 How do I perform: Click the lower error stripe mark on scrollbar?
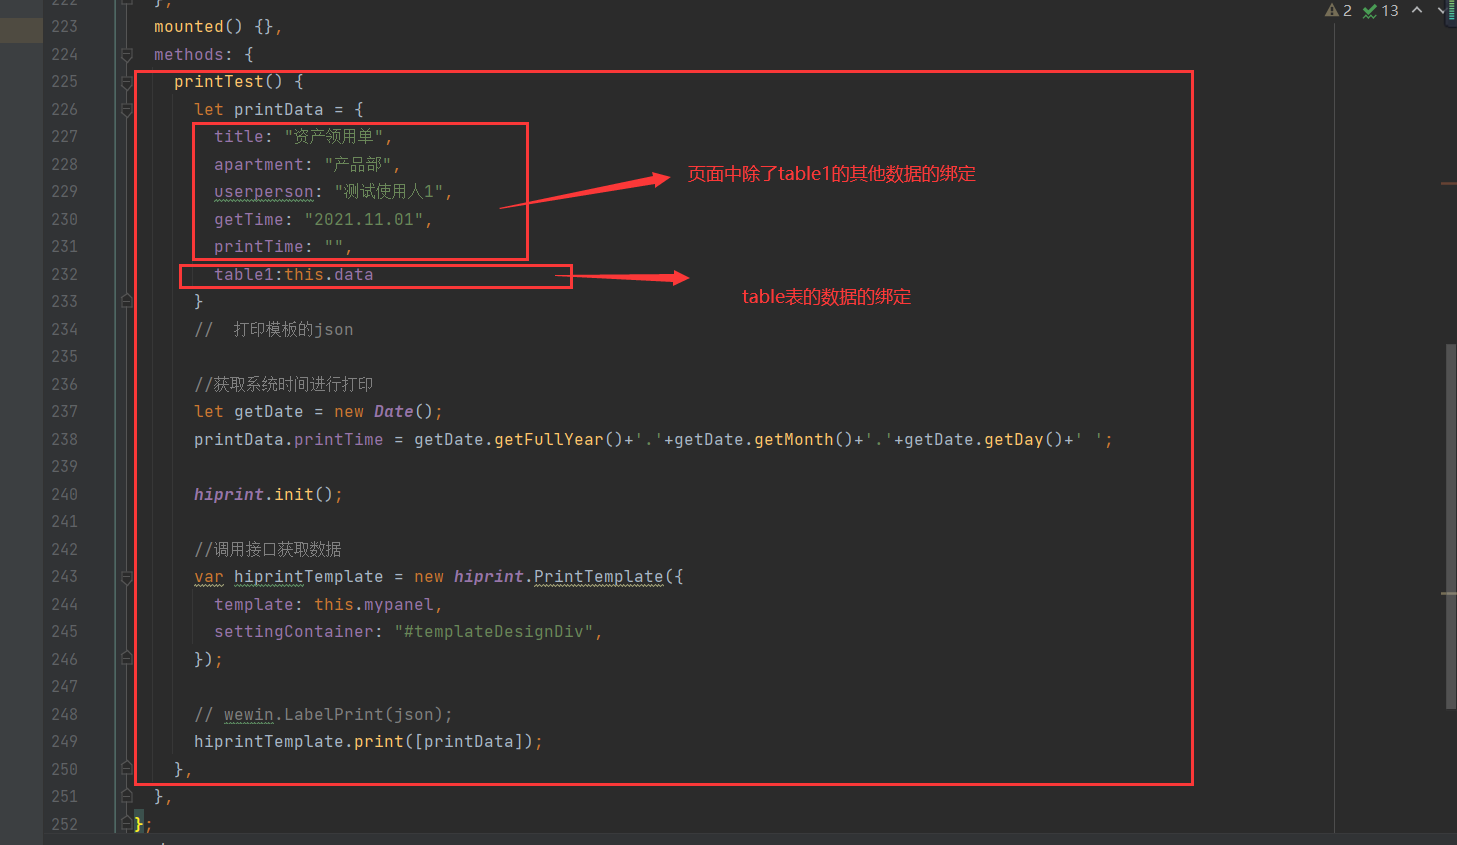pyautogui.click(x=1449, y=594)
